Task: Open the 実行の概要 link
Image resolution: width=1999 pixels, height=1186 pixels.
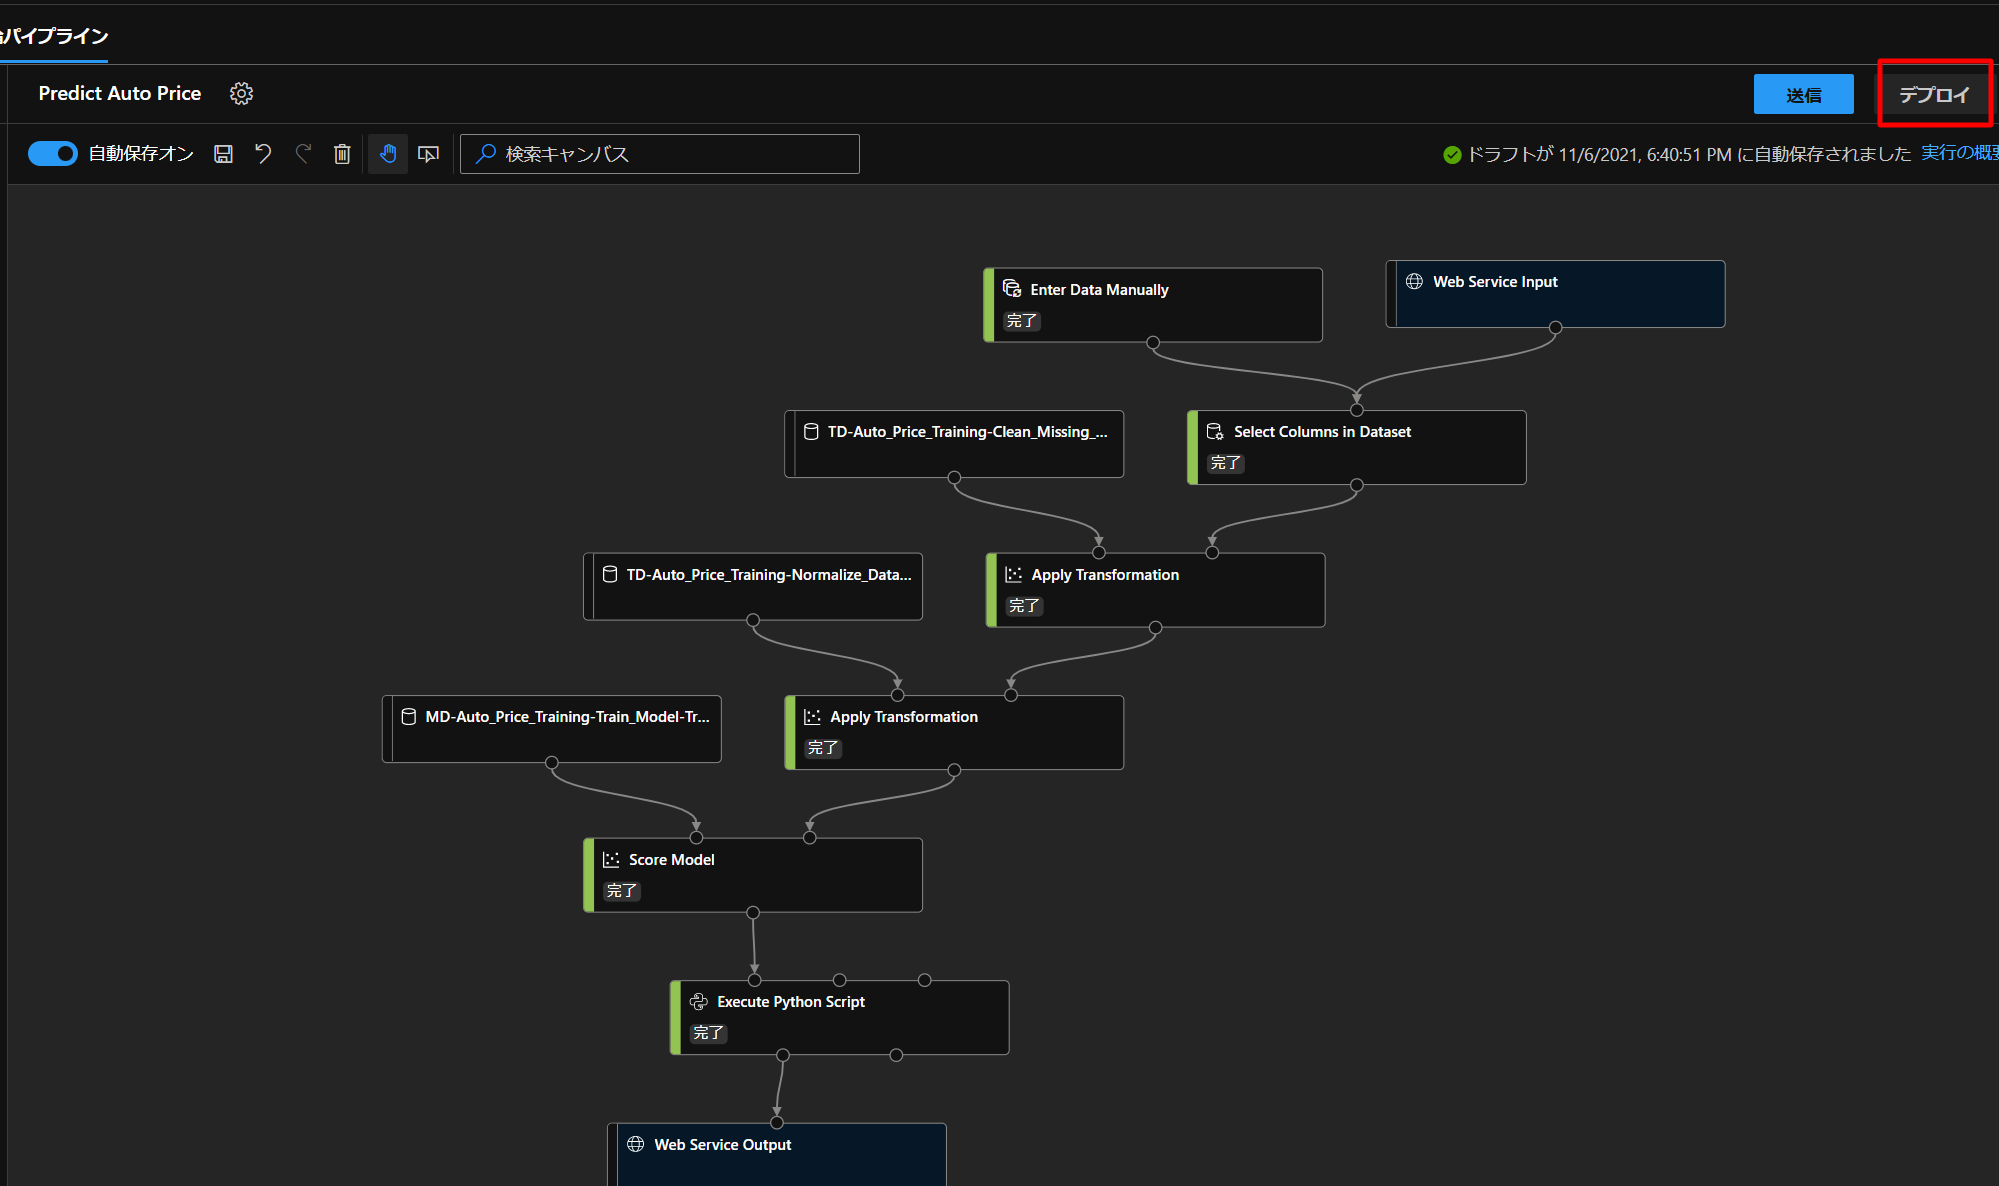Action: click(x=1958, y=153)
